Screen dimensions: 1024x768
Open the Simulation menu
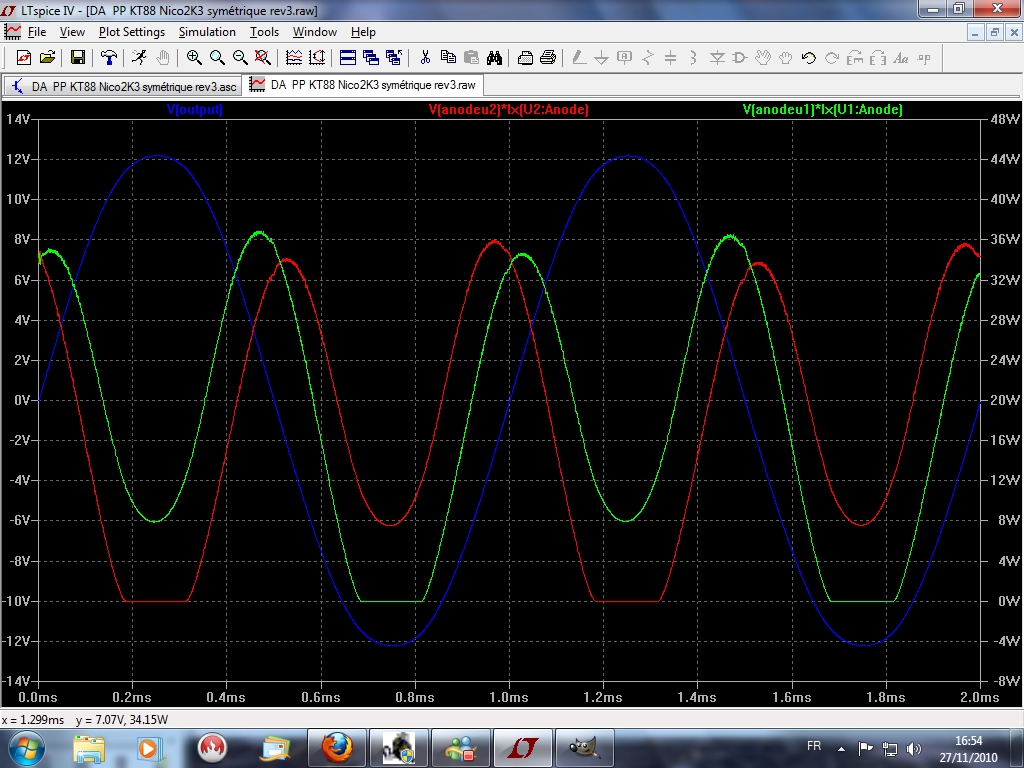point(207,31)
